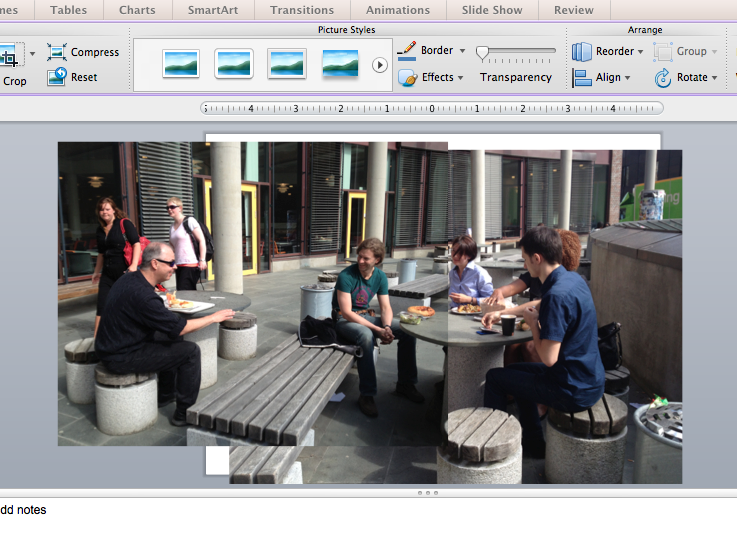737x546 pixels.
Task: Click the Reset picture icon
Action: 57,77
